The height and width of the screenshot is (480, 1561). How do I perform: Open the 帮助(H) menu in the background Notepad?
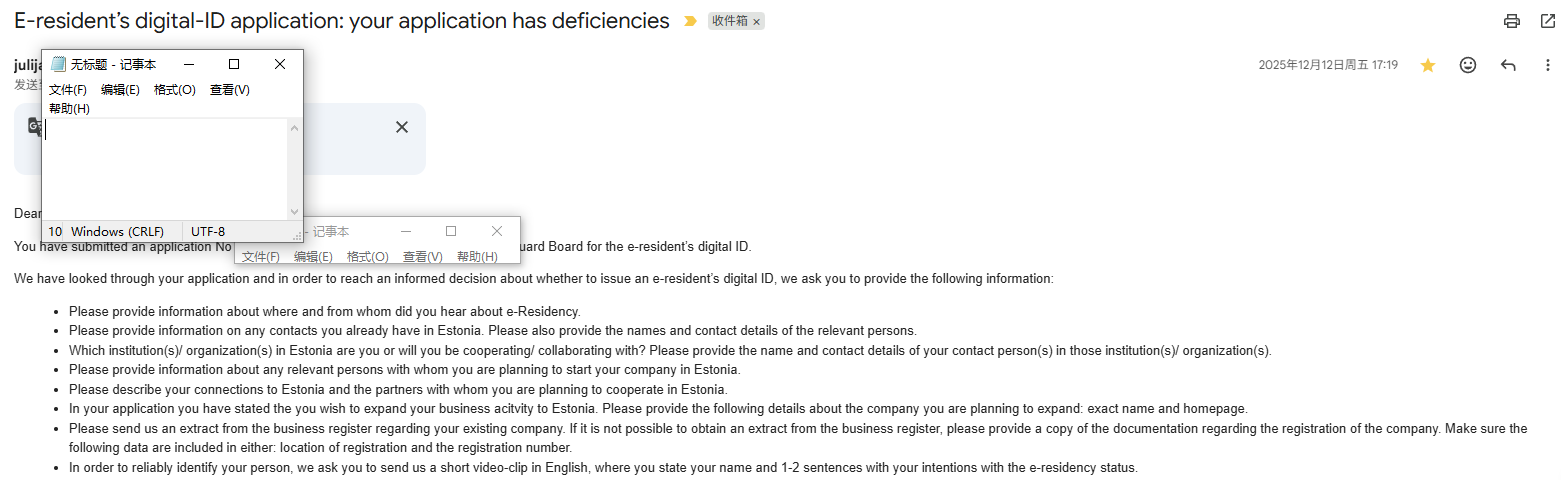pos(477,257)
